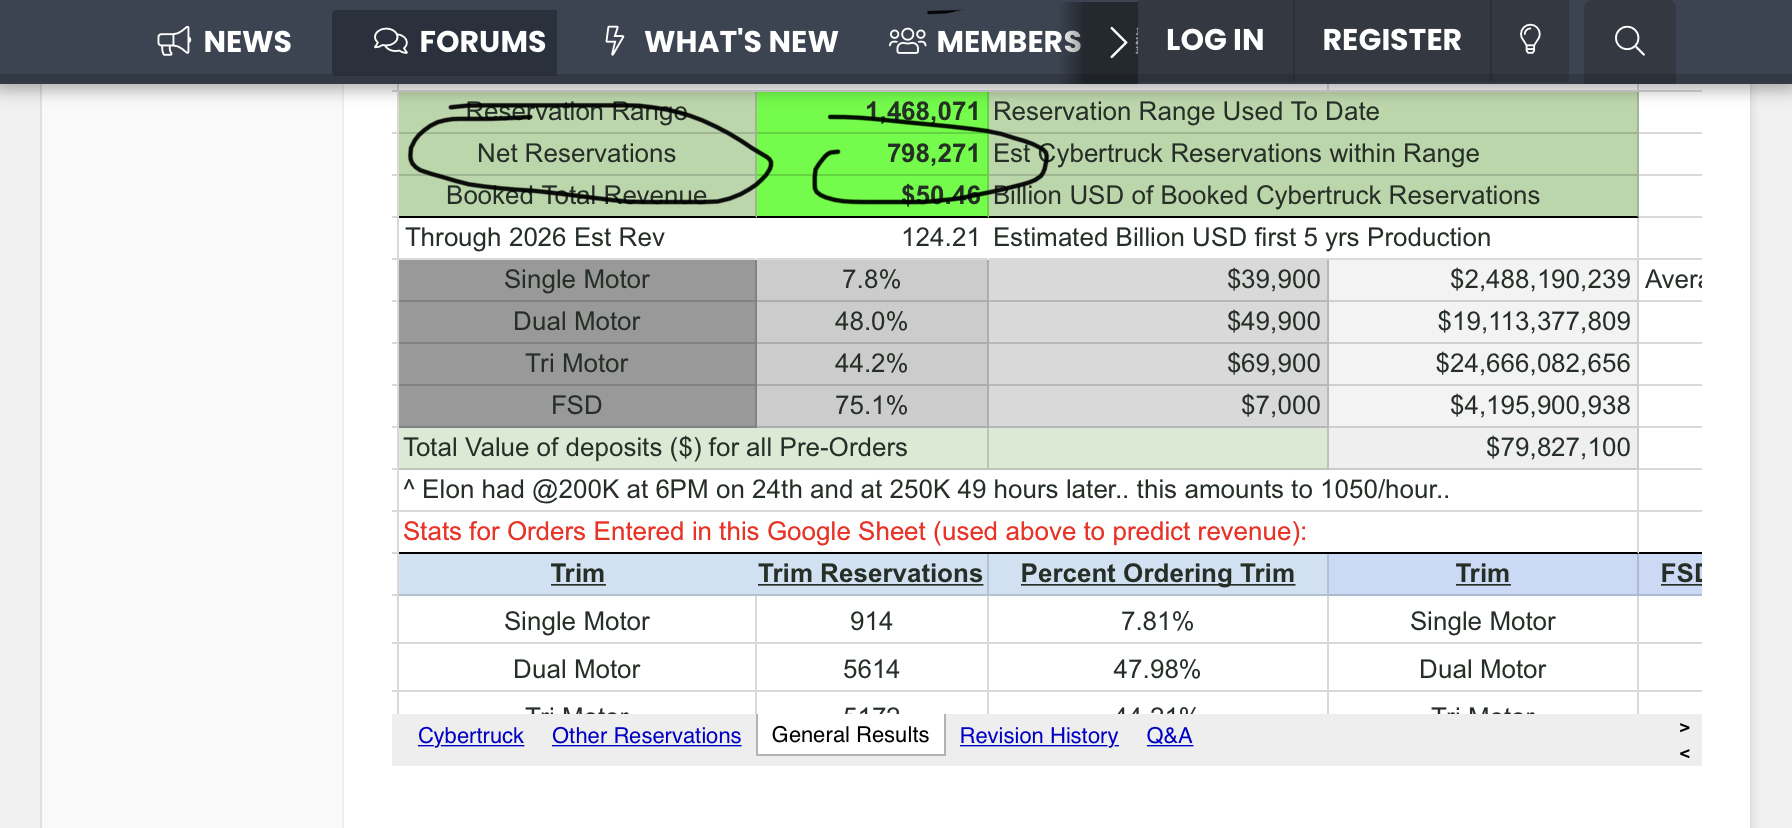Select the $39,900 price cell
The height and width of the screenshot is (828, 1792).
click(x=1158, y=280)
